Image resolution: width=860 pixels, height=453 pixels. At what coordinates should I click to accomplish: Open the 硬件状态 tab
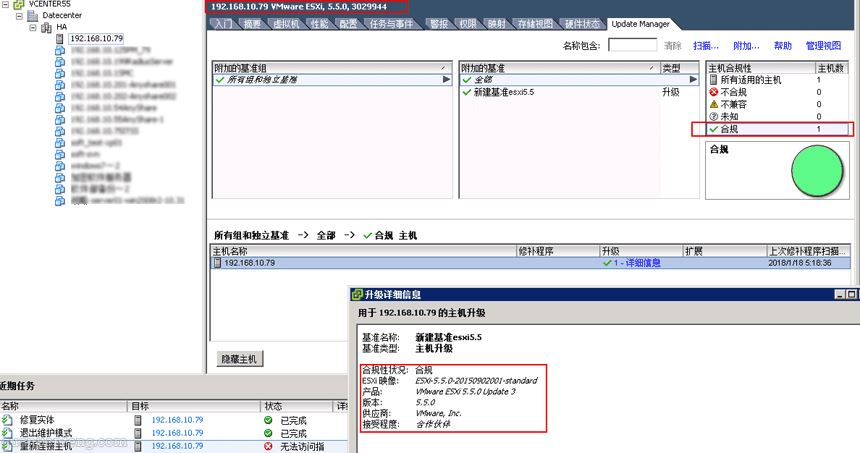coord(582,24)
